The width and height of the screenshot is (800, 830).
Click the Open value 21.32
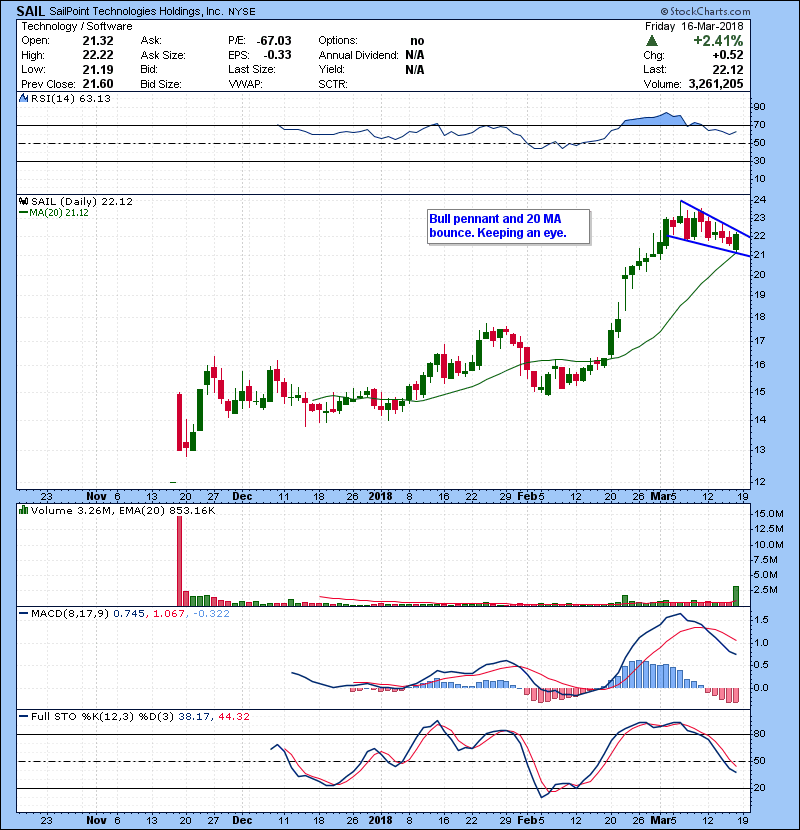click(98, 41)
